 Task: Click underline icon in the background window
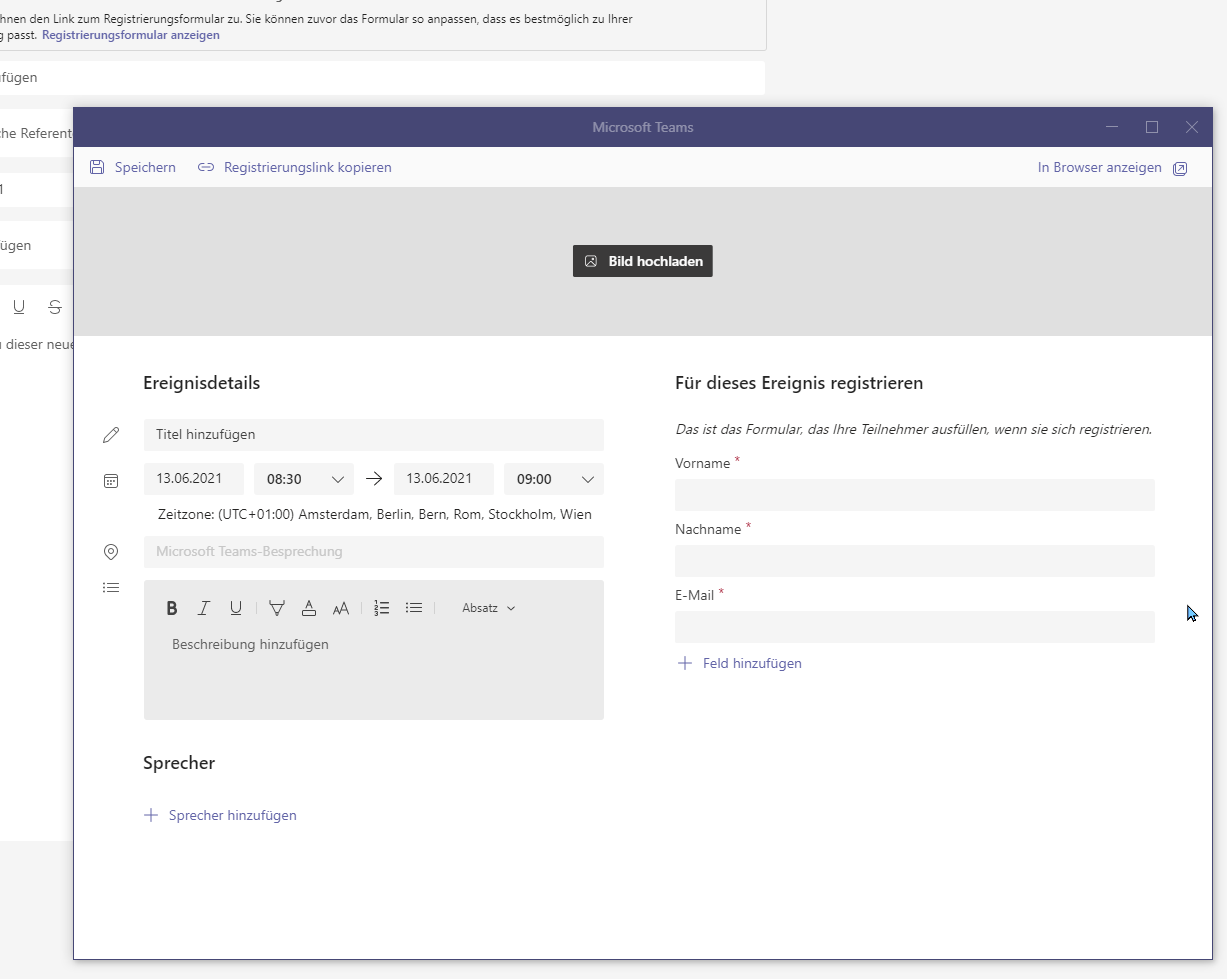point(19,307)
